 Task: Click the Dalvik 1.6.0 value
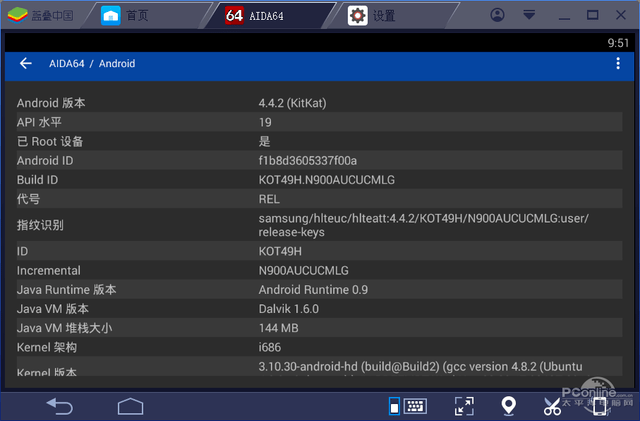[289, 309]
